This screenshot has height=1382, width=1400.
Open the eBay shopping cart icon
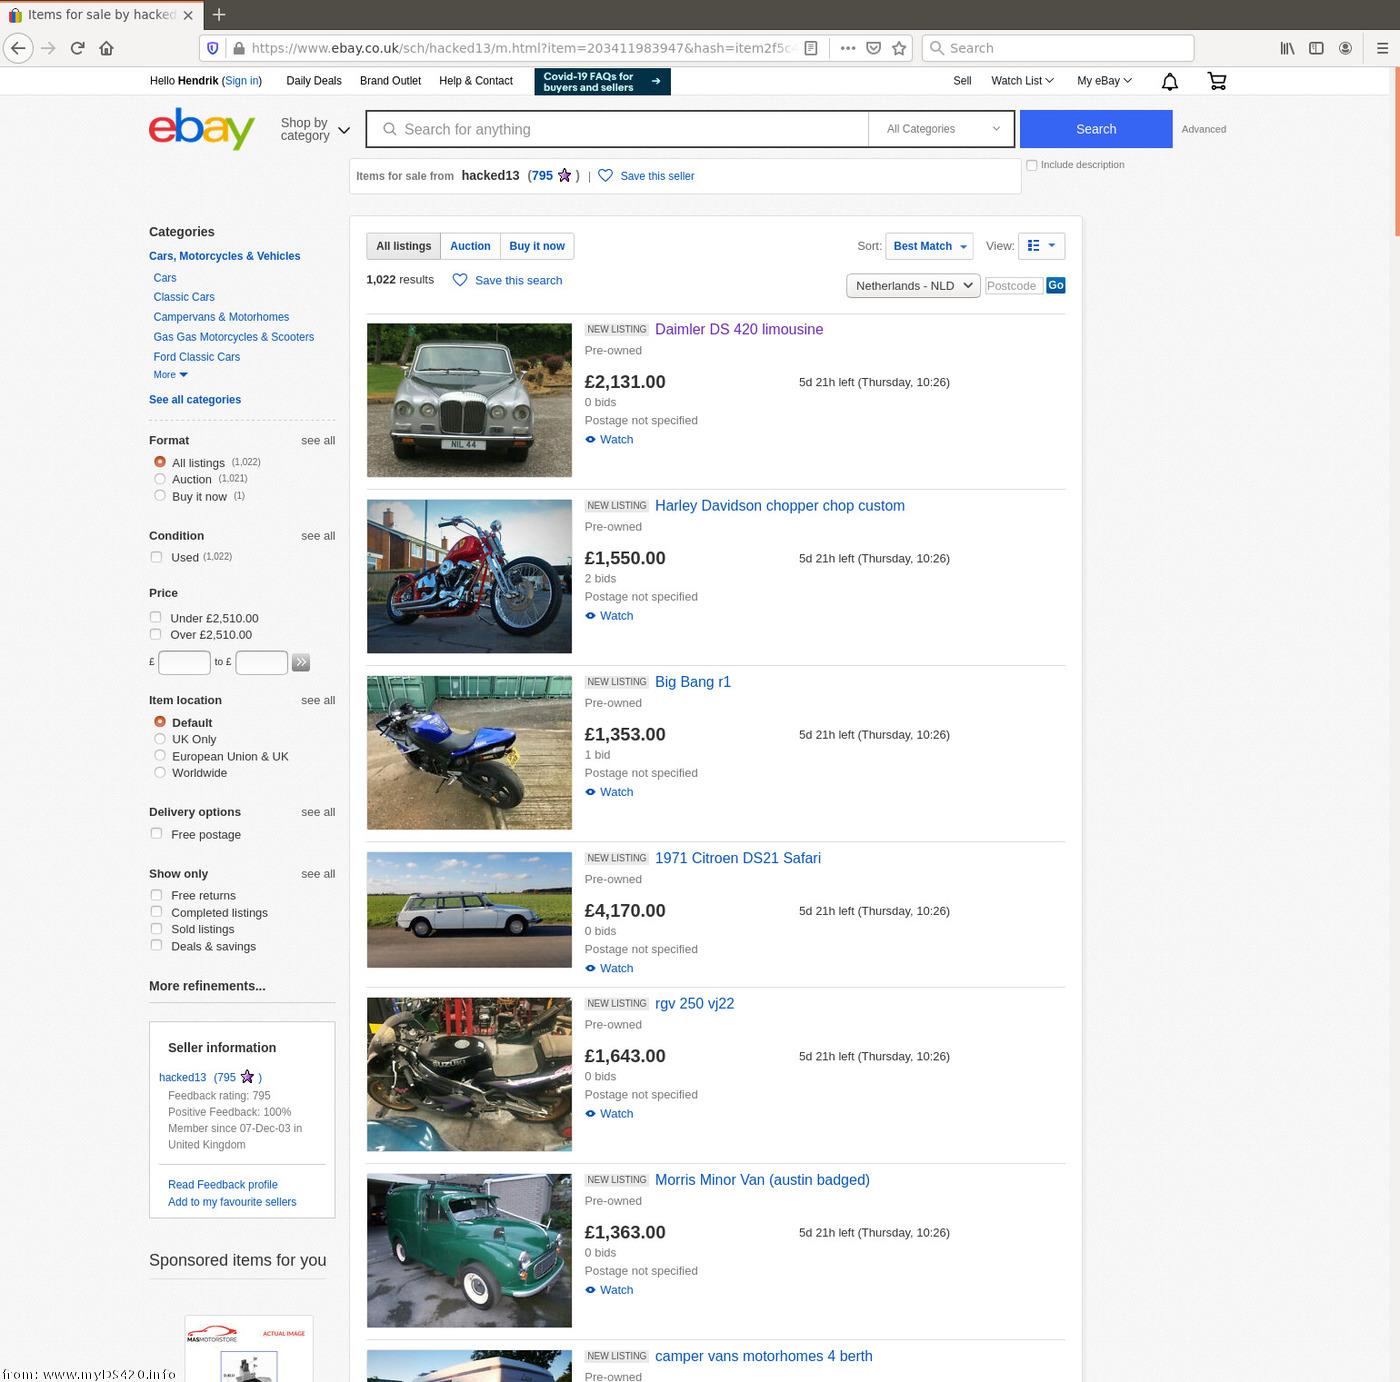click(1216, 81)
